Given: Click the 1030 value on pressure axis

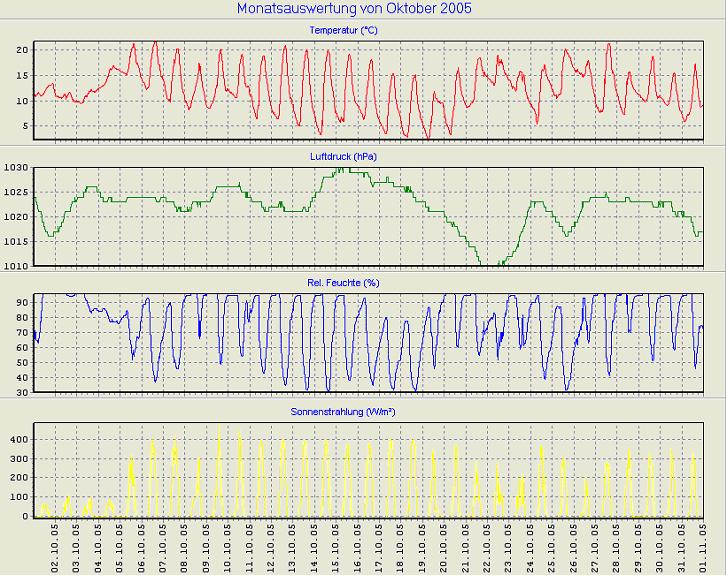Looking at the screenshot, I should tap(16, 168).
